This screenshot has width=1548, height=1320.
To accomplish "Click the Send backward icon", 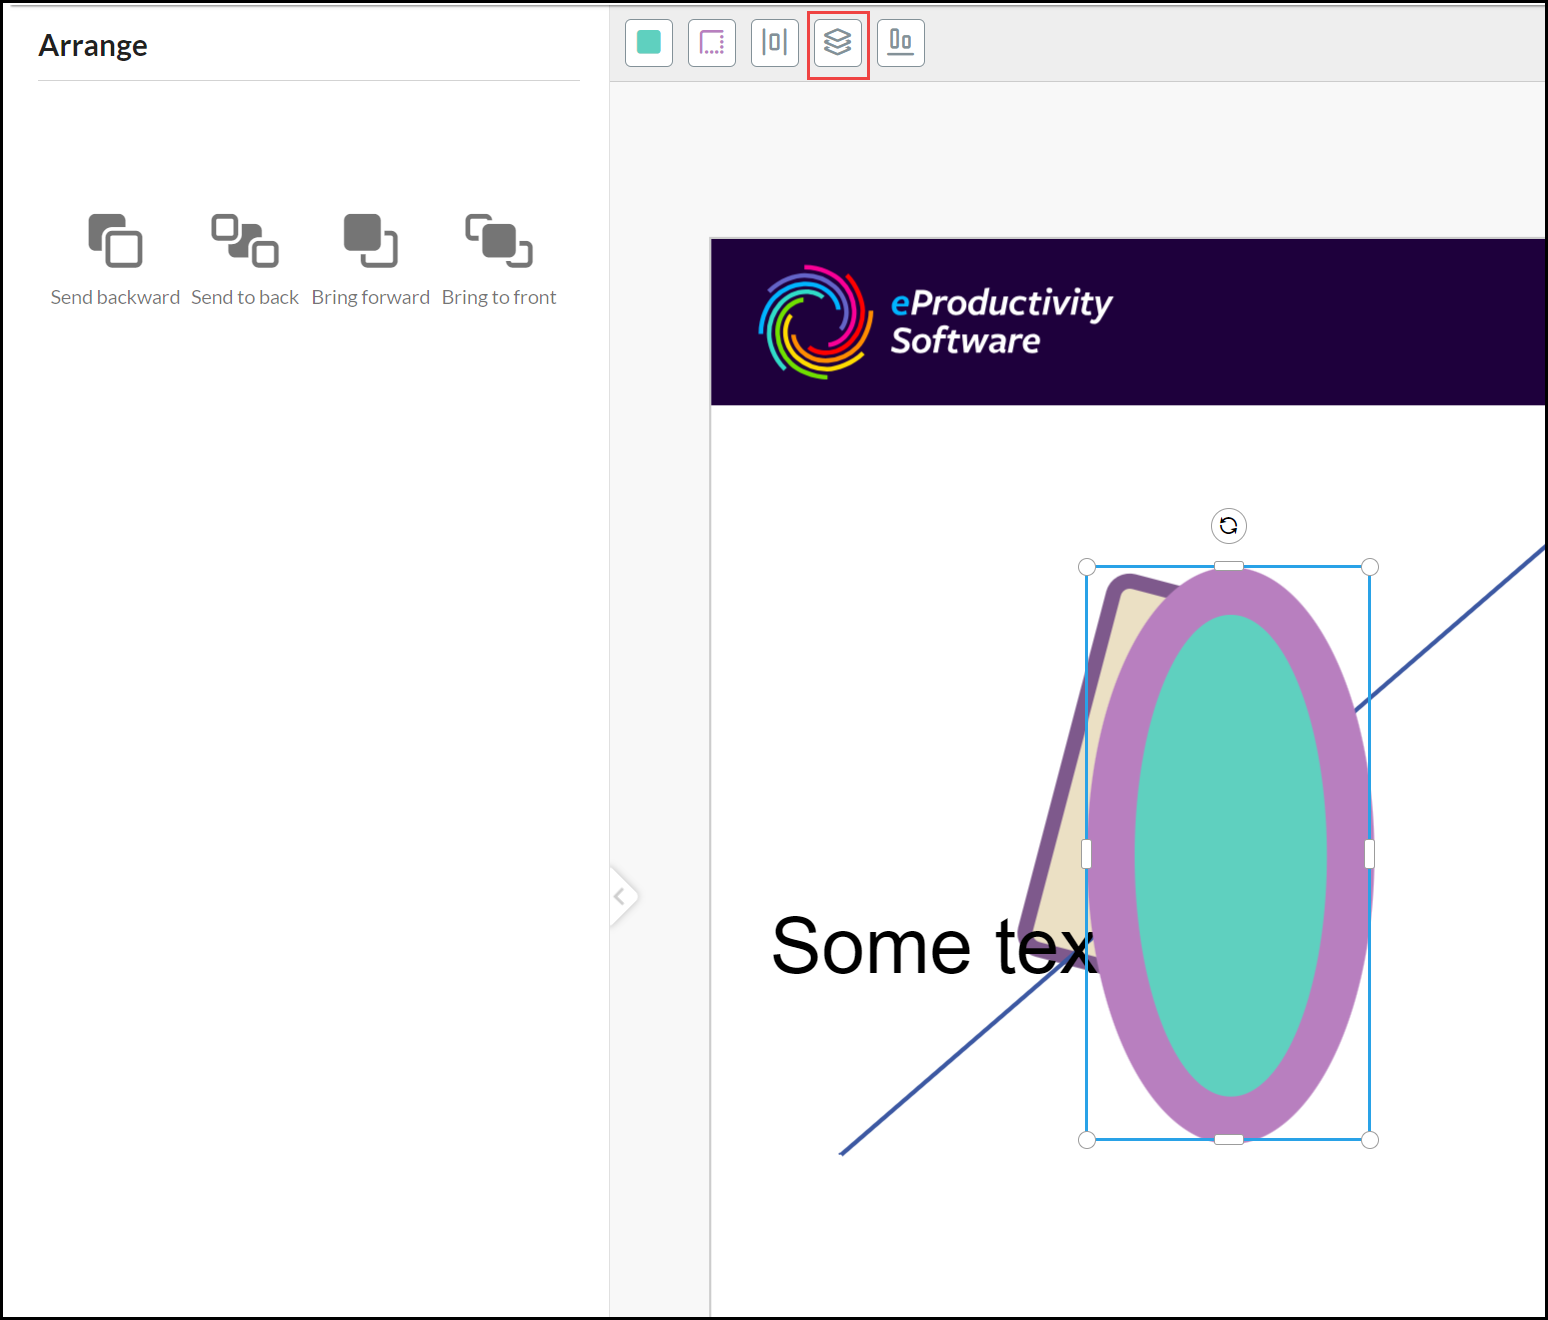I will 115,241.
